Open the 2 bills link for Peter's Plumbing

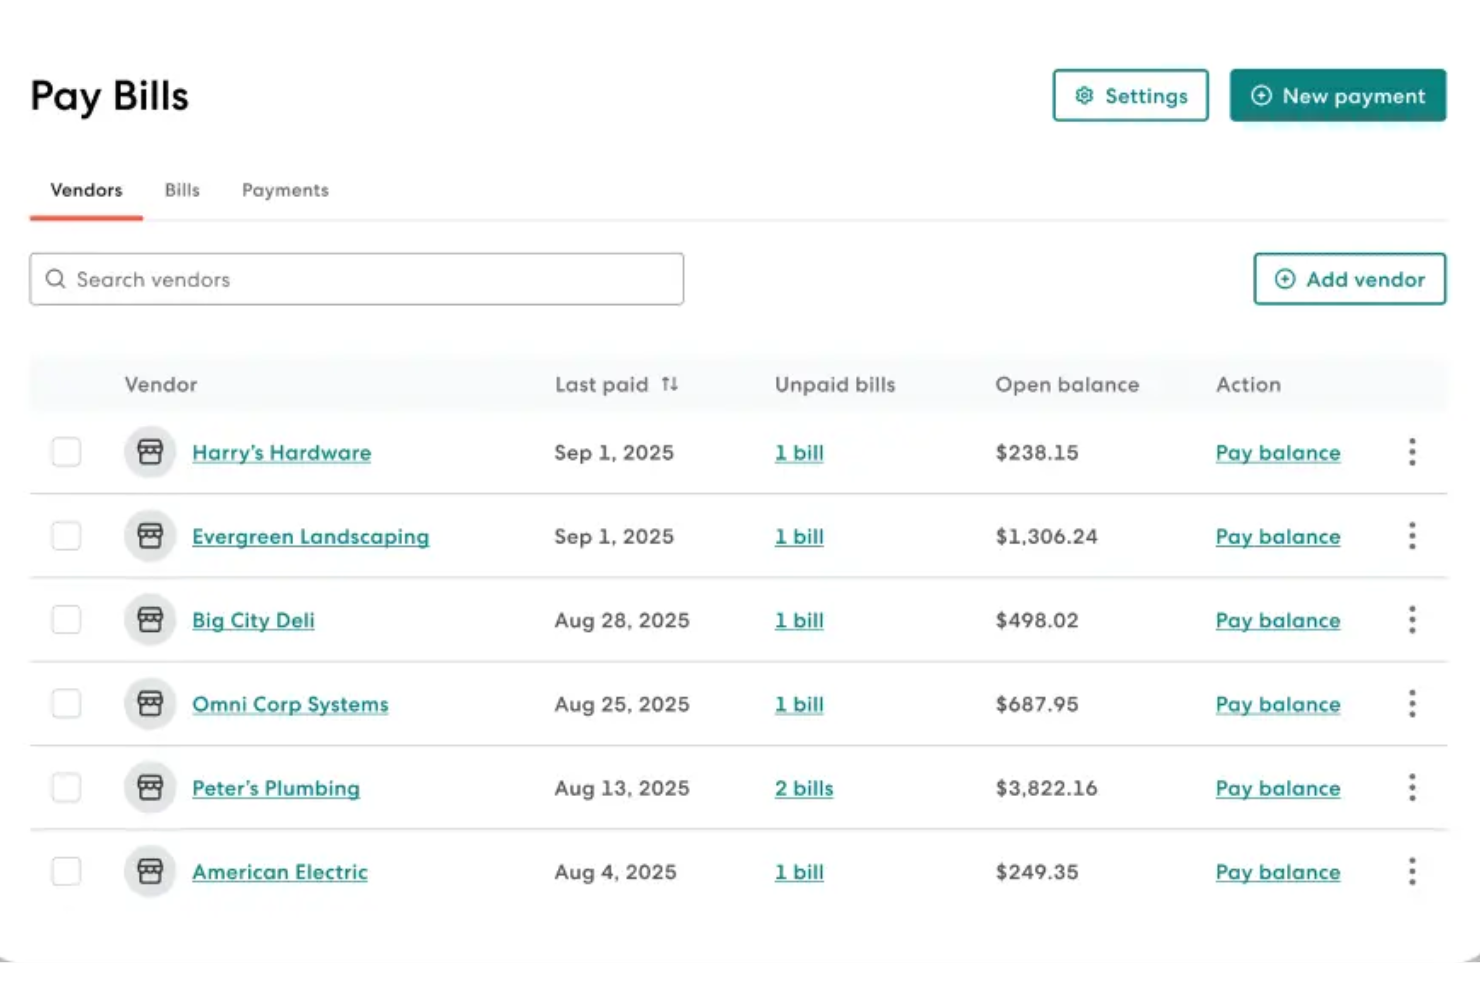(x=804, y=787)
